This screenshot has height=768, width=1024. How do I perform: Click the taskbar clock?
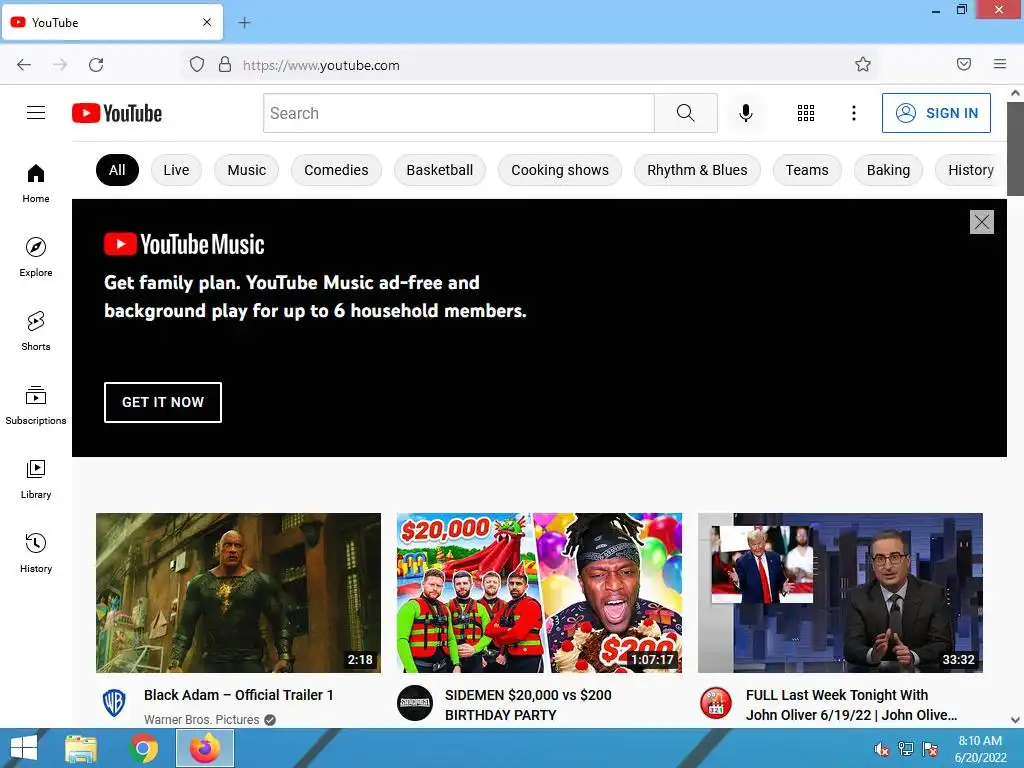(980, 749)
